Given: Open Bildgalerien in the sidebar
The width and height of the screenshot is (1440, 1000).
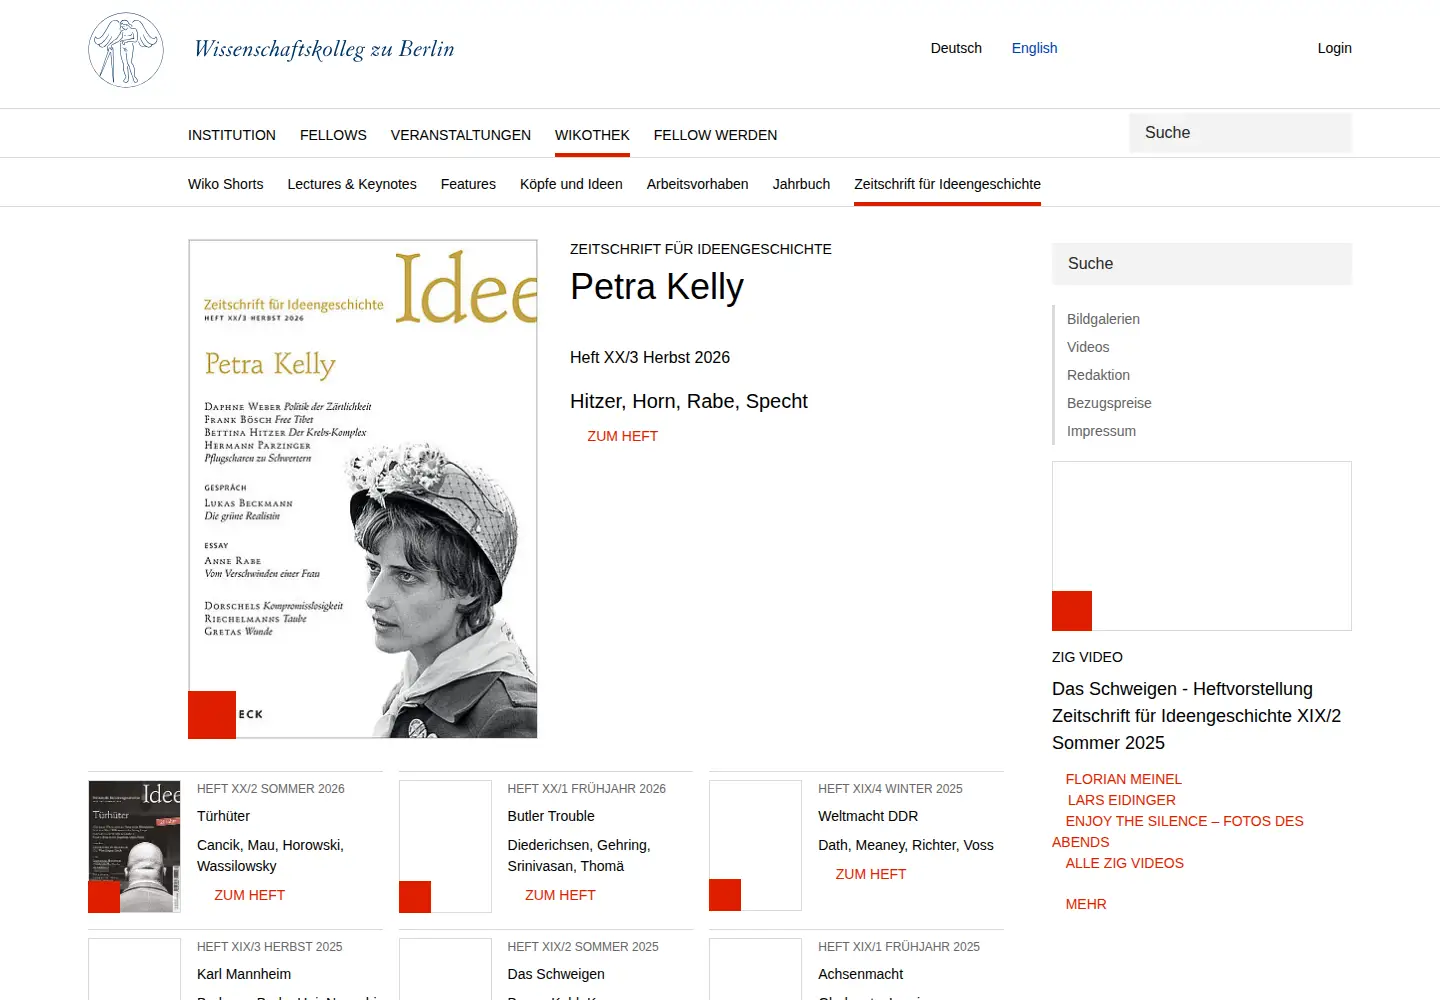Looking at the screenshot, I should [x=1103, y=319].
